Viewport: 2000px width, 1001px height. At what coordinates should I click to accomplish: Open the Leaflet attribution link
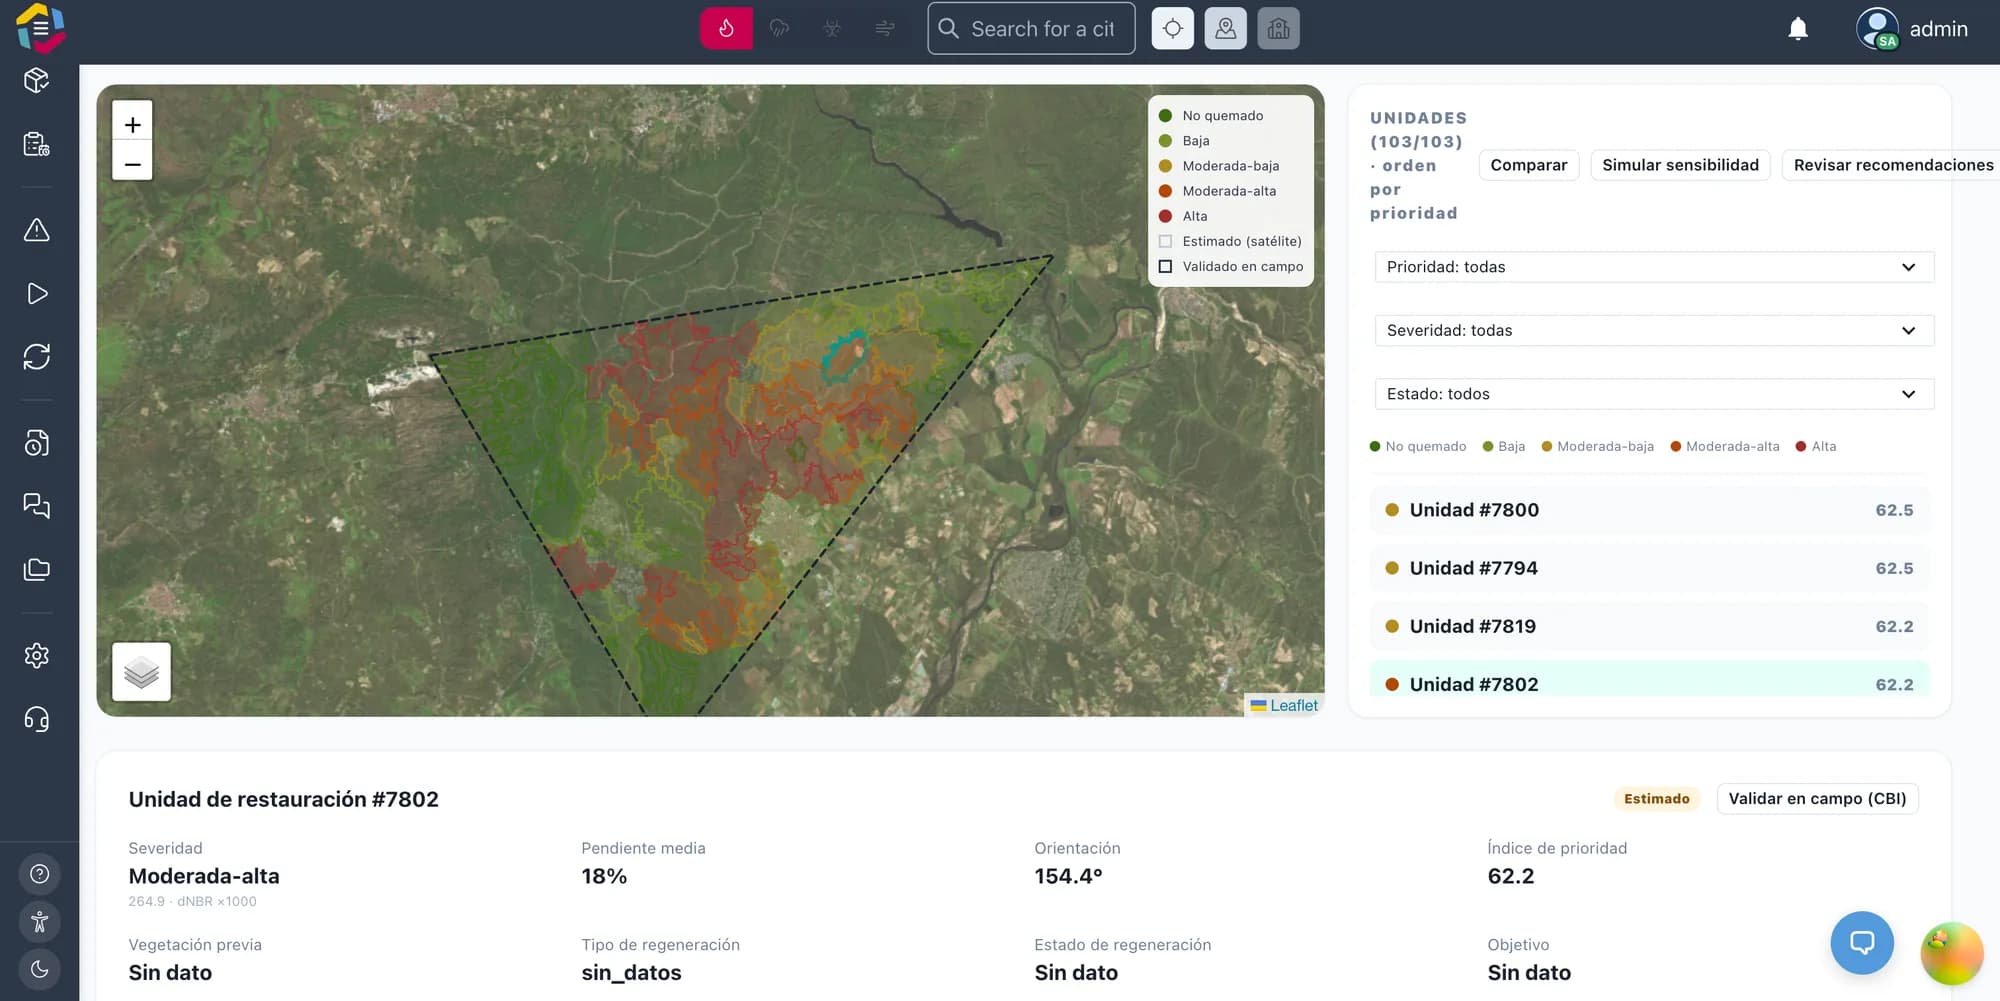(1293, 705)
